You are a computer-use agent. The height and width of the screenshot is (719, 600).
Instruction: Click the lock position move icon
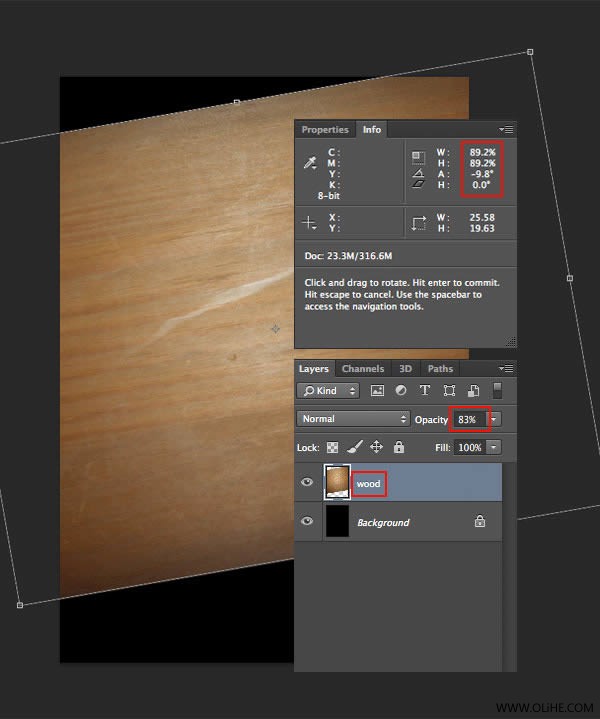coord(377,447)
